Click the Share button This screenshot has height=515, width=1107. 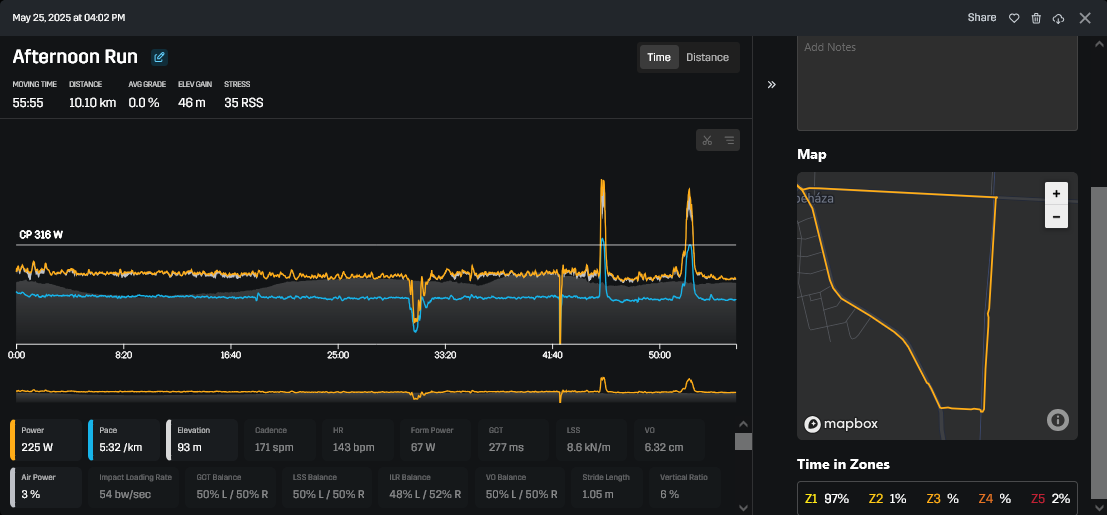click(981, 18)
